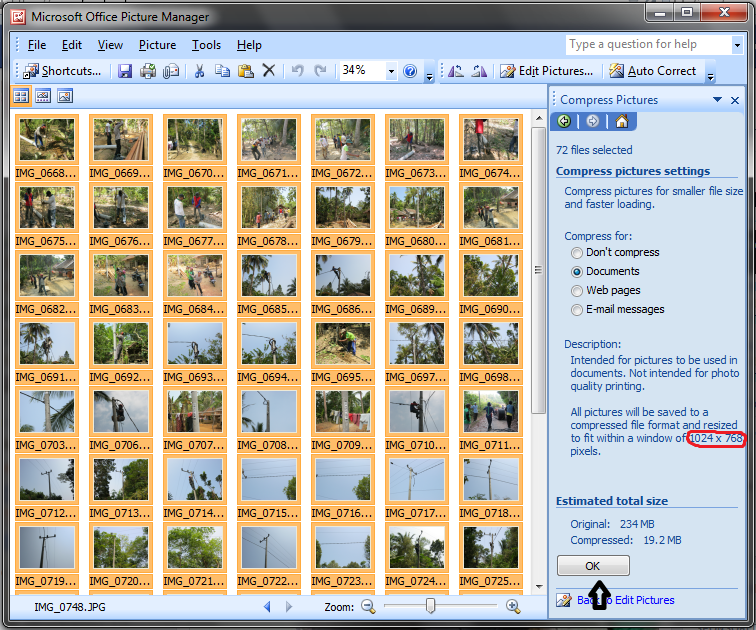Select thumbnail IMG_0674
The image size is (756, 630).
coord(491,147)
